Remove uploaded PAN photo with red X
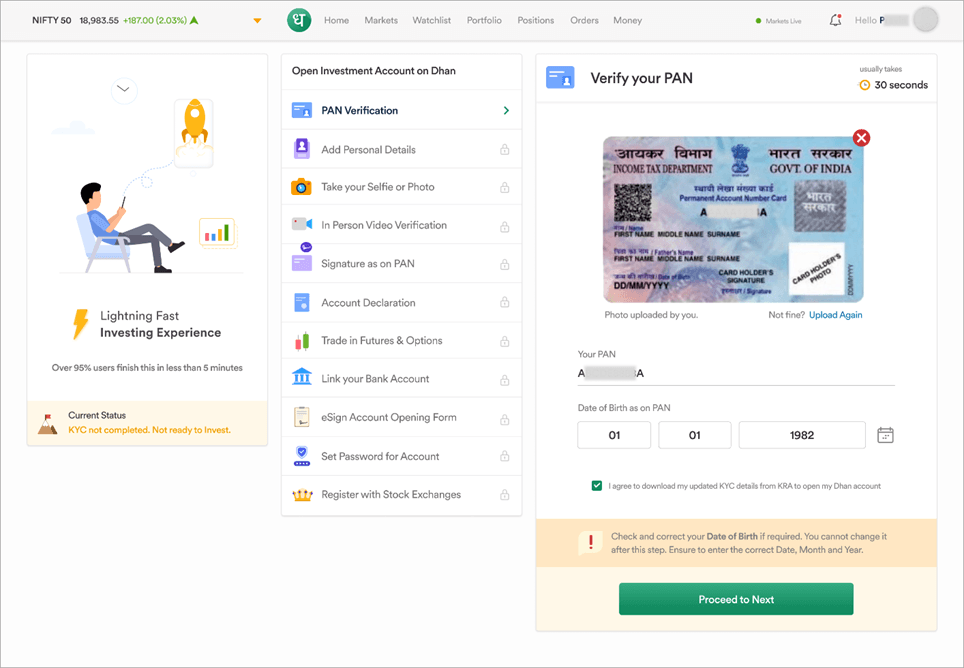 coord(861,138)
